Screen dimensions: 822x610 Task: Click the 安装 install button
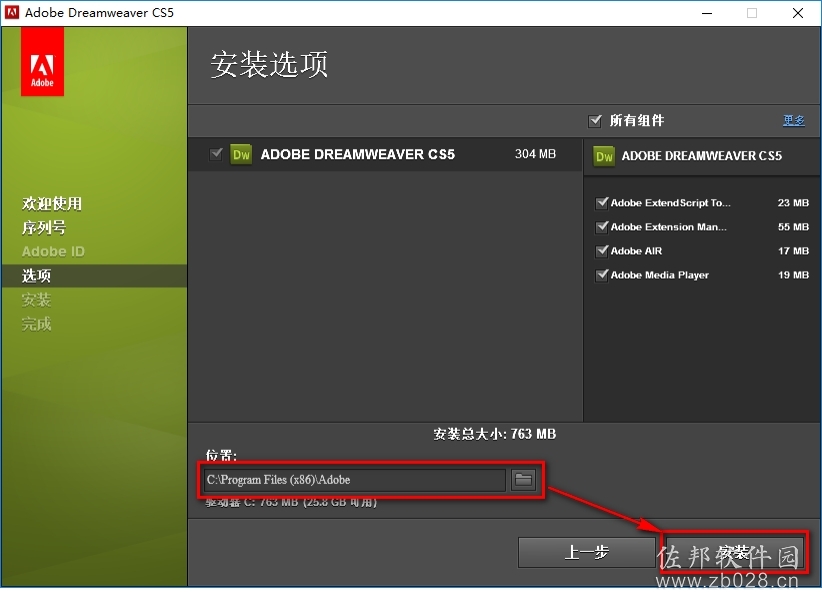click(734, 552)
